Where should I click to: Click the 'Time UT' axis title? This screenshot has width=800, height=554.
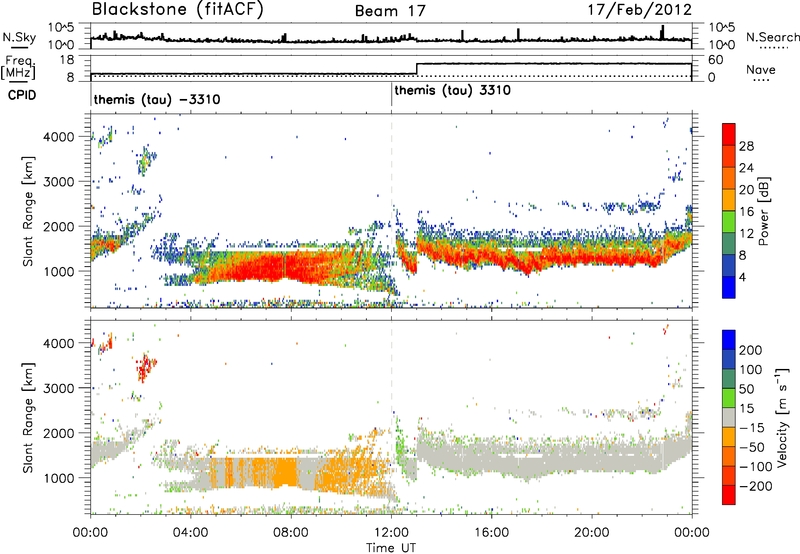[x=391, y=548]
